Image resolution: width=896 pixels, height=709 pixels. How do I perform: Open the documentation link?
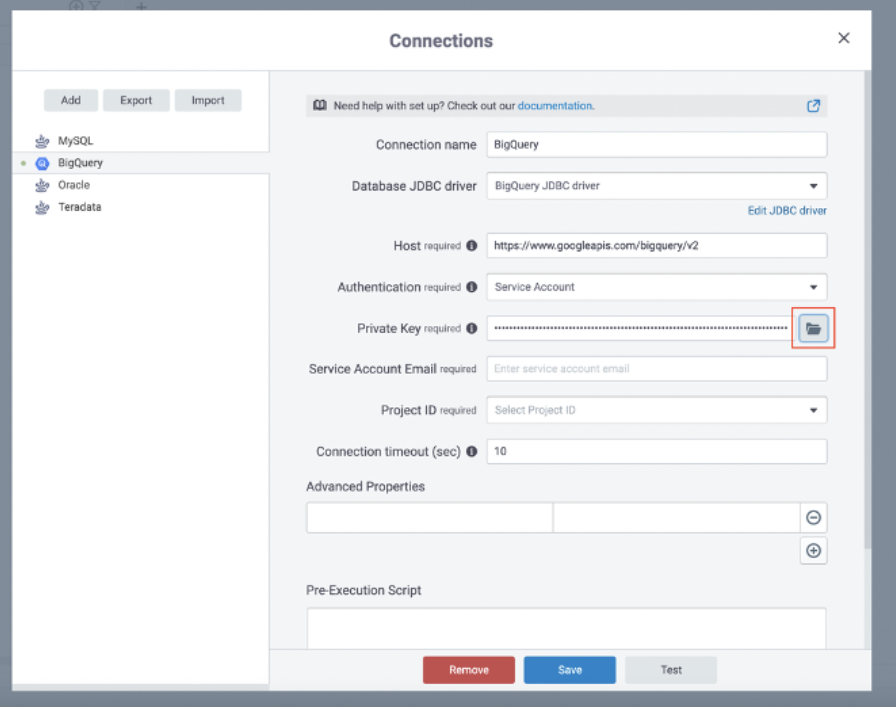click(555, 106)
